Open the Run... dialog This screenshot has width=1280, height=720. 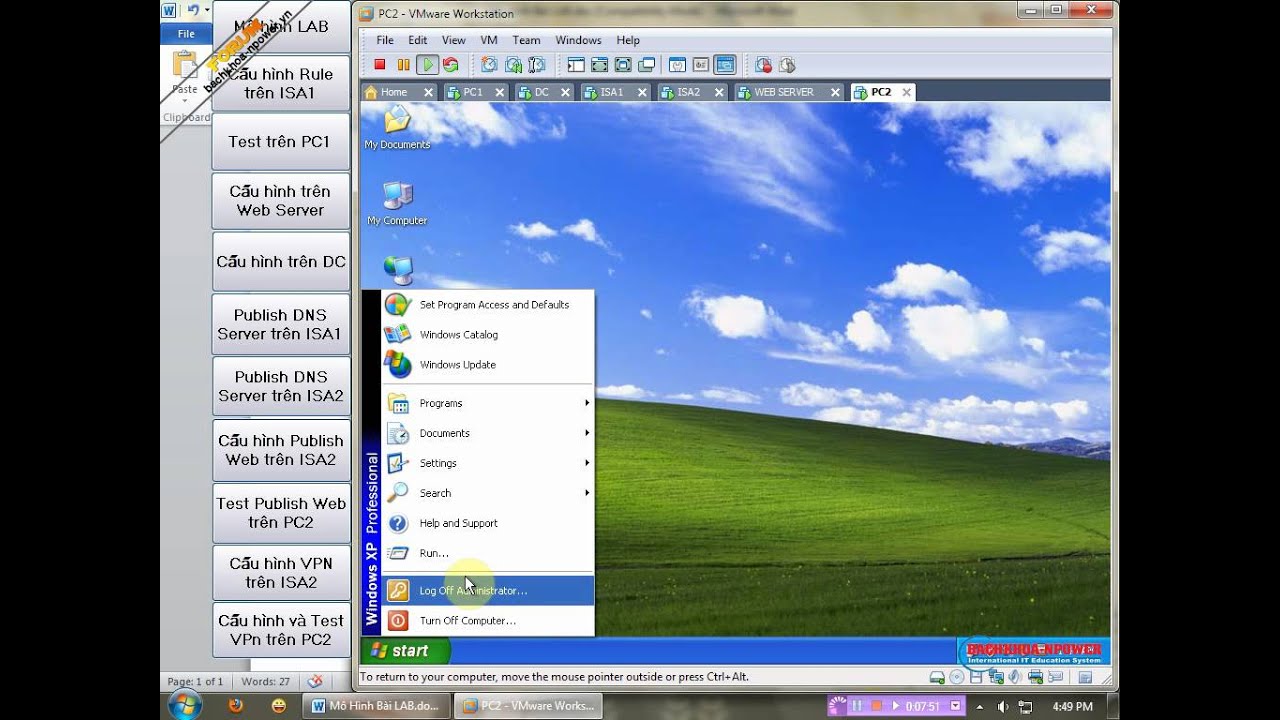pos(488,553)
